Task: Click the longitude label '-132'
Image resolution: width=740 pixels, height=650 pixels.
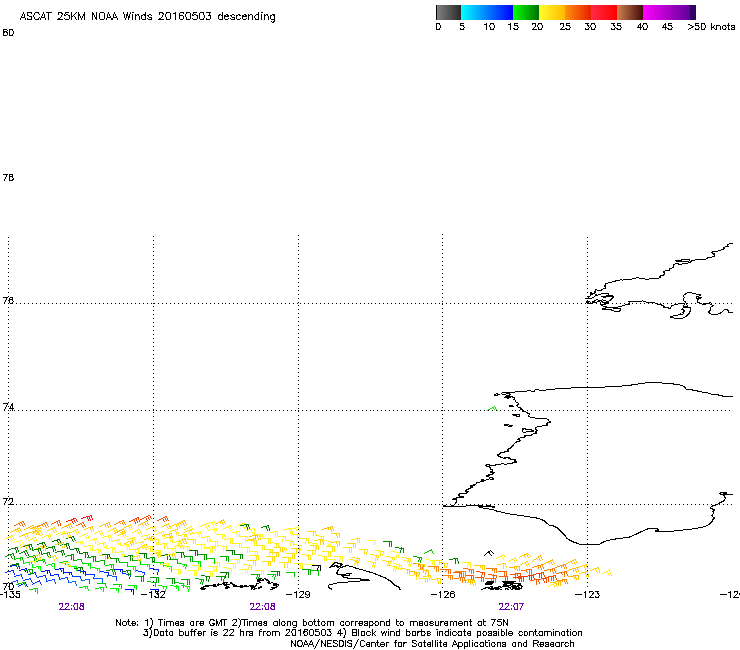Action: click(x=153, y=594)
